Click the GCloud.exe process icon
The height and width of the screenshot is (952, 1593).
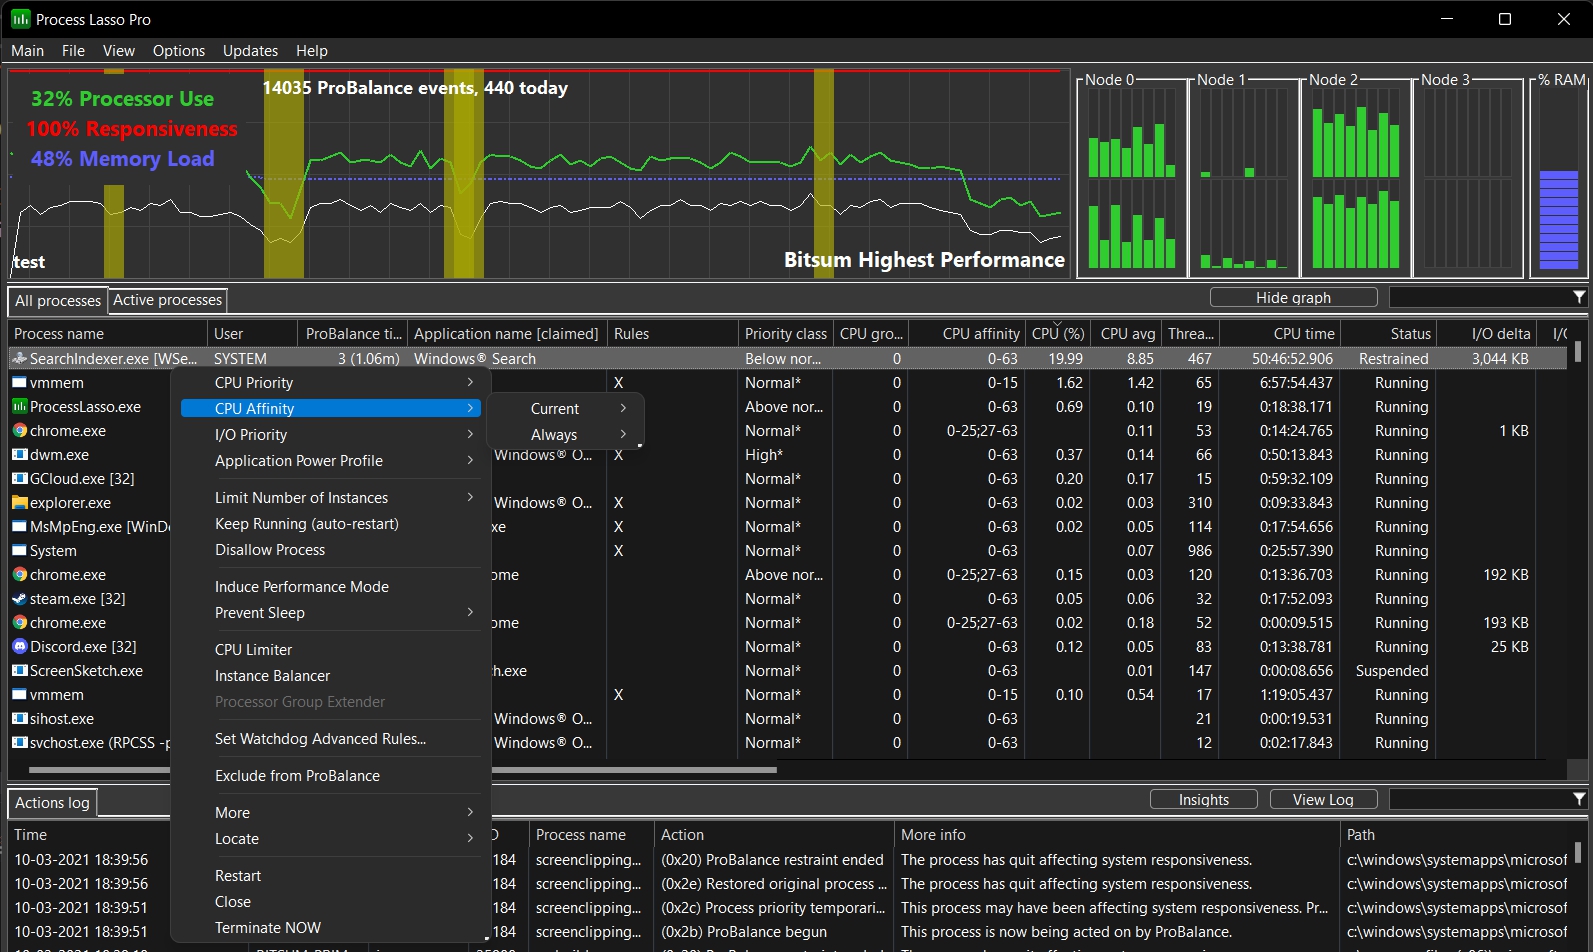[x=19, y=478]
